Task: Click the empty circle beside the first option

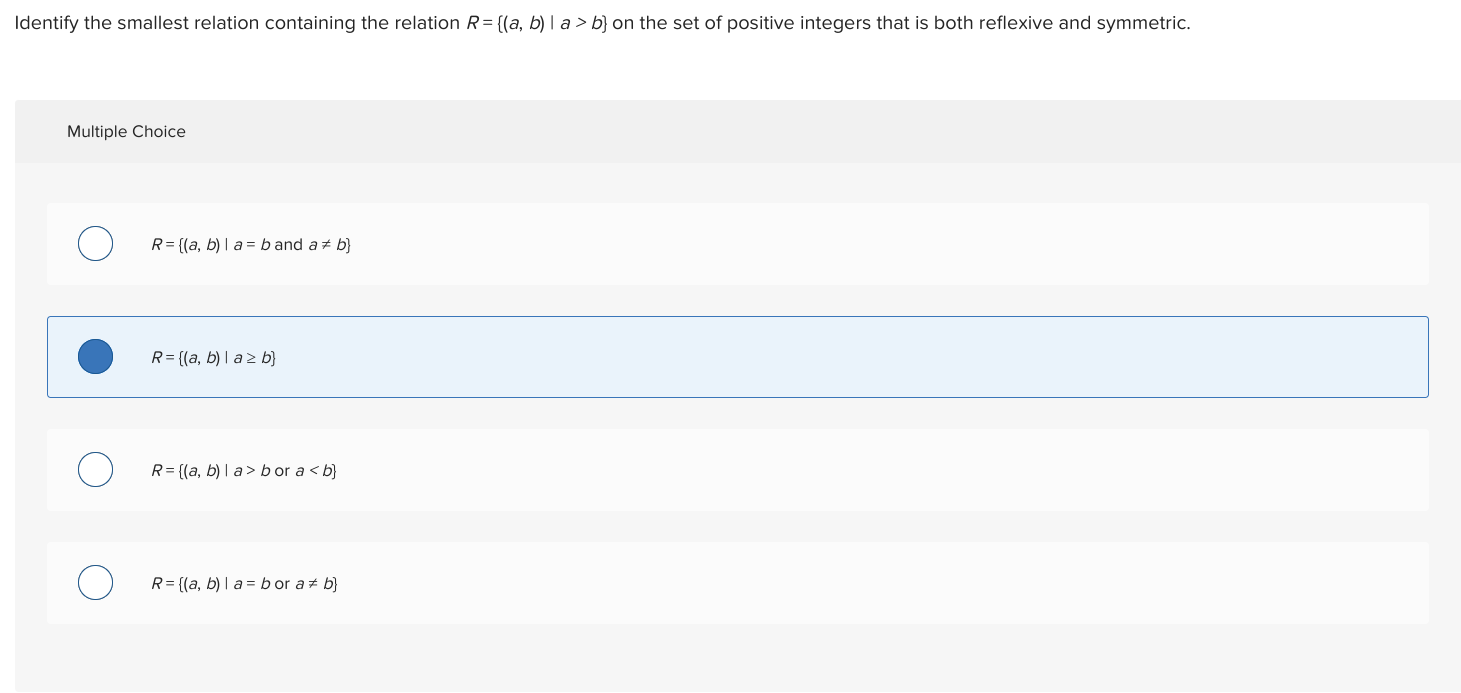Action: click(x=95, y=243)
